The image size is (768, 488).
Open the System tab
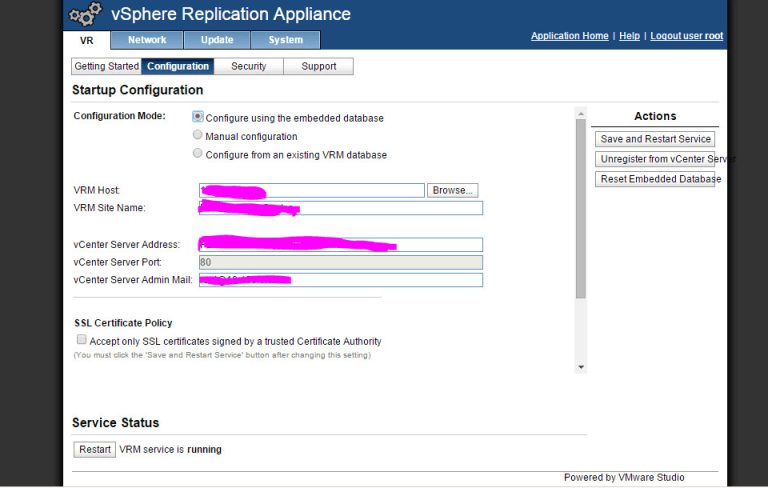click(x=285, y=40)
